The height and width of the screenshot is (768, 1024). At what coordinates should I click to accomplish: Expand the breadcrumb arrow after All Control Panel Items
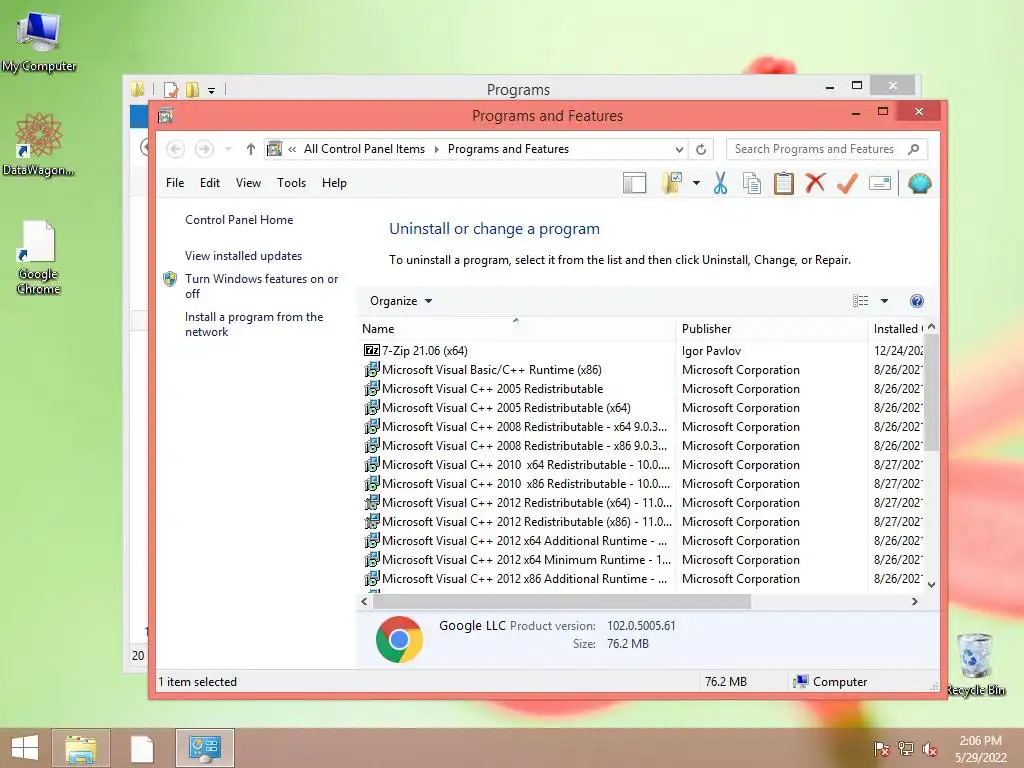coord(437,149)
